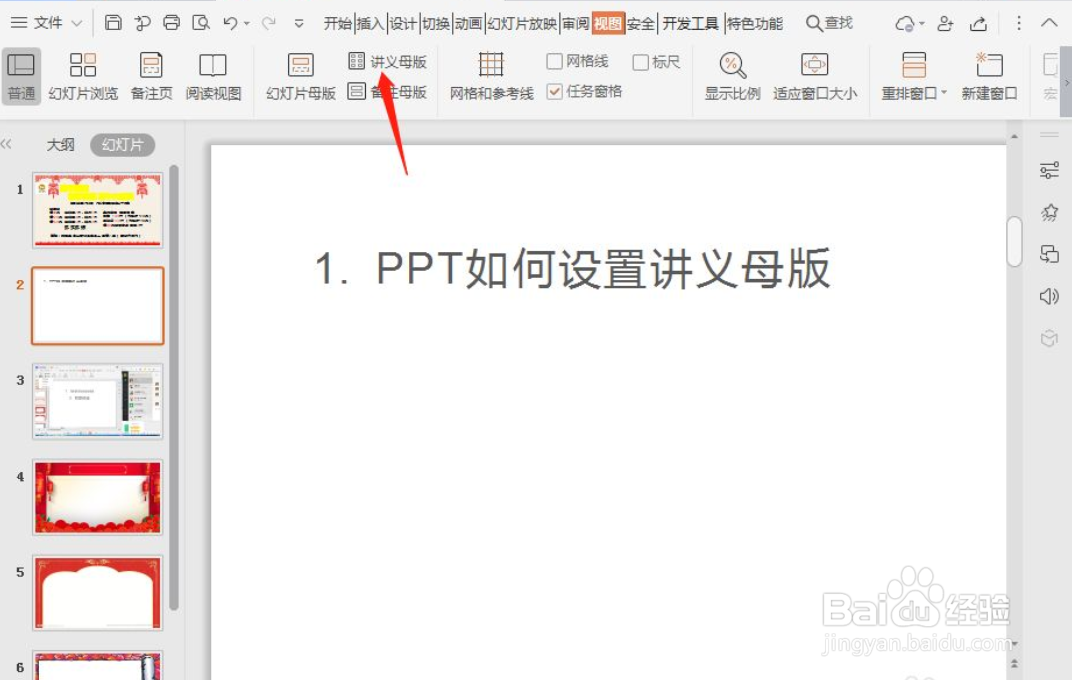The height and width of the screenshot is (680, 1072).
Task: Select slide 1 thumbnail
Action: (x=98, y=210)
